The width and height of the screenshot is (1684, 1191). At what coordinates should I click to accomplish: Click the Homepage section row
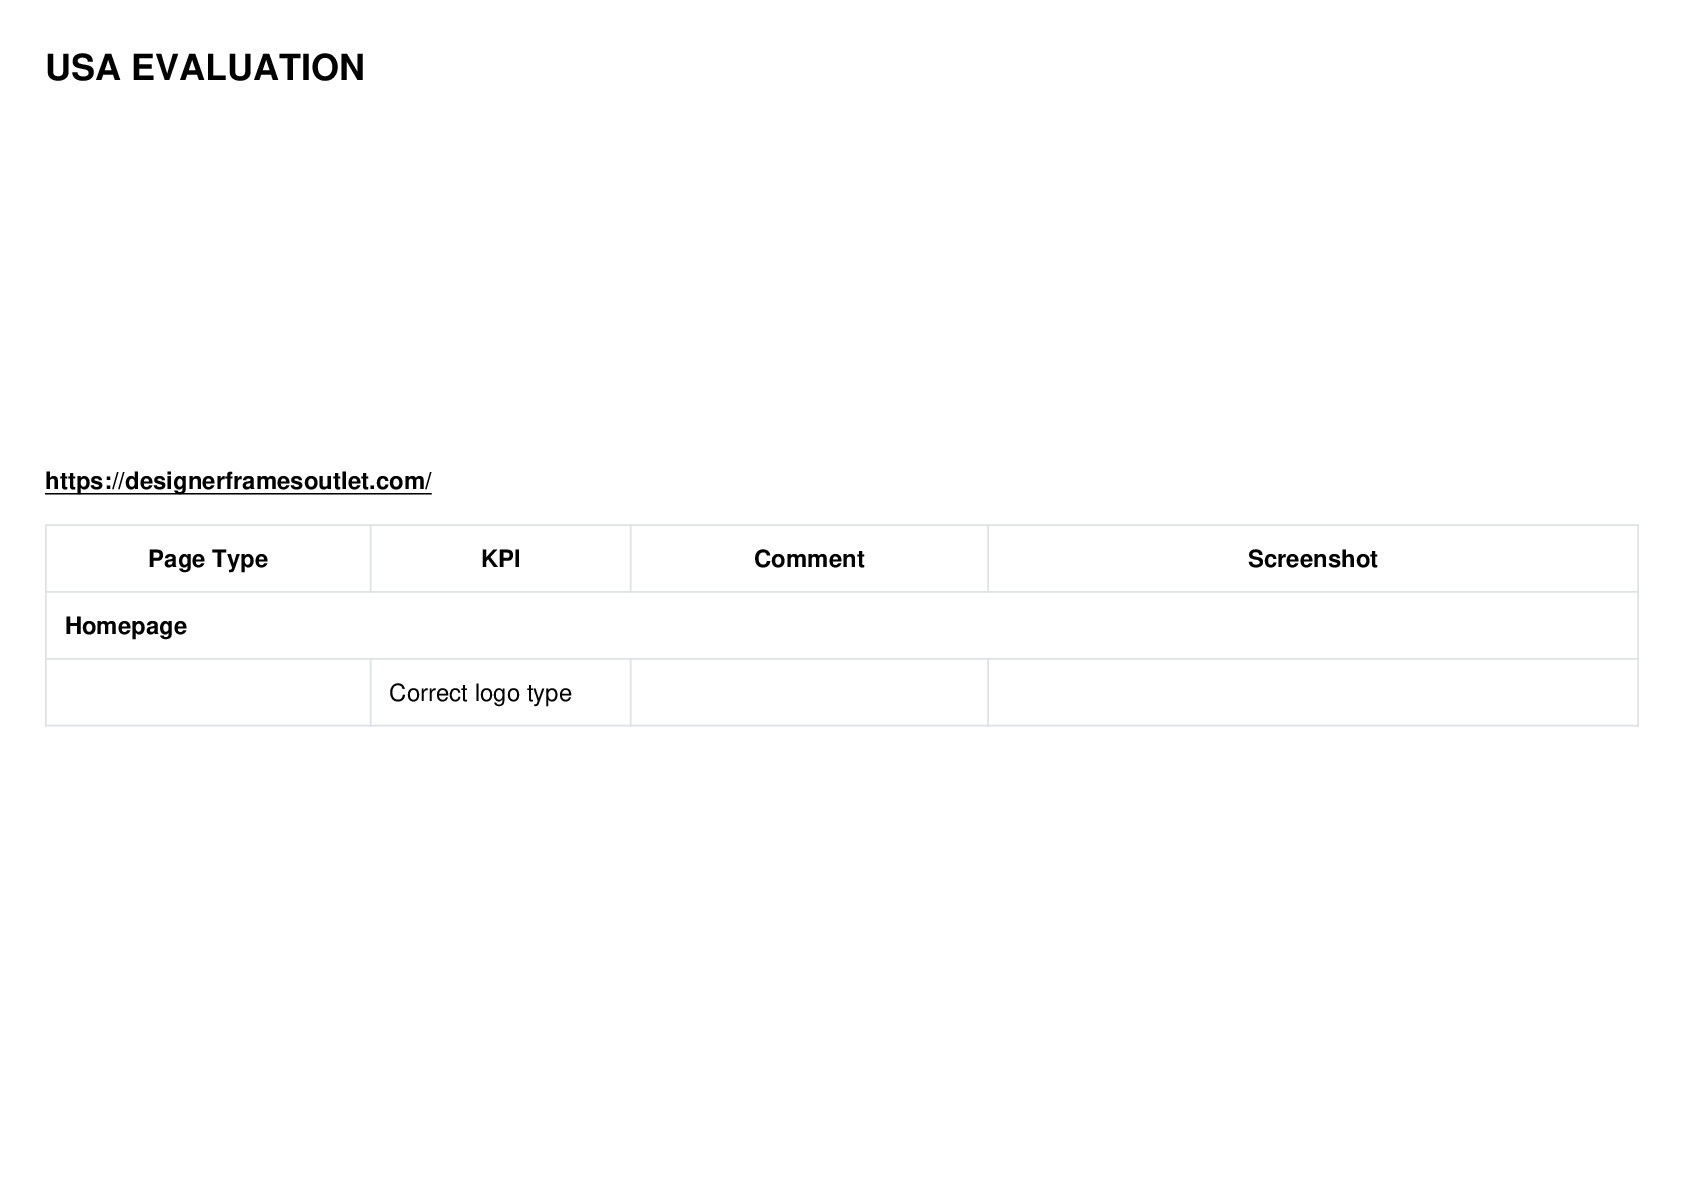[x=842, y=626]
